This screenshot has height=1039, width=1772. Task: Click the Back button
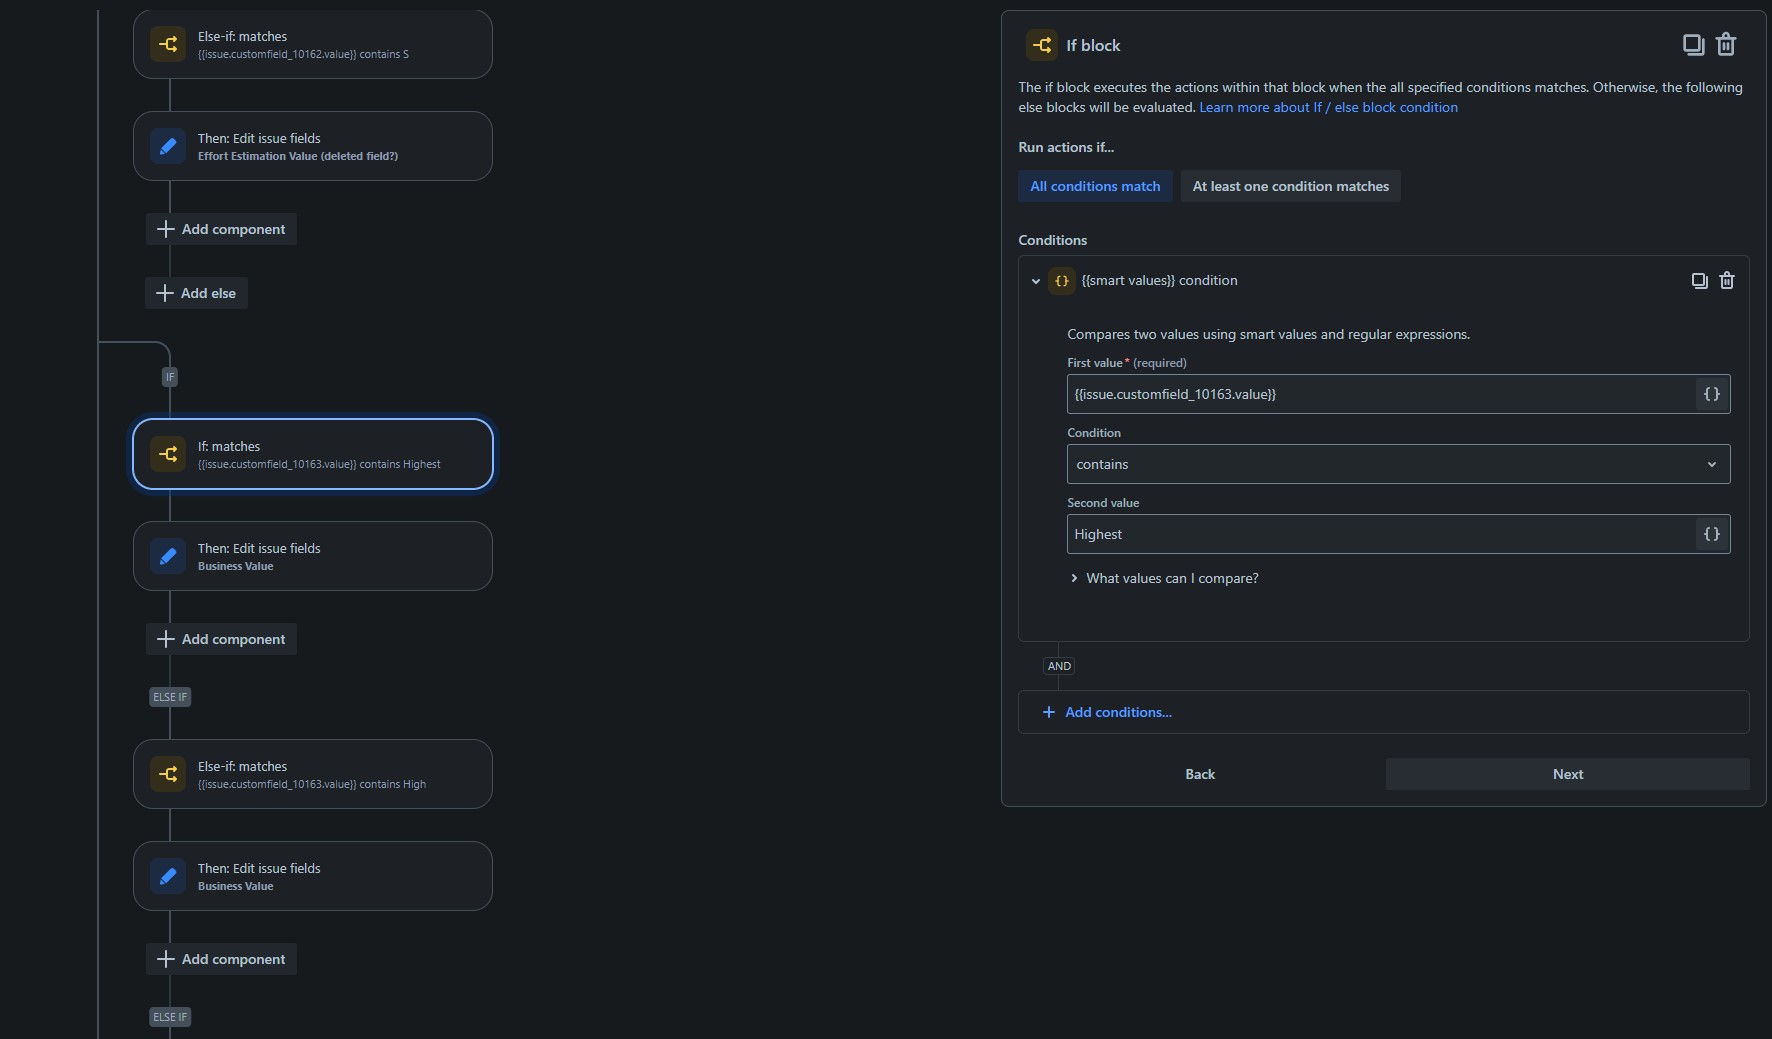point(1200,774)
